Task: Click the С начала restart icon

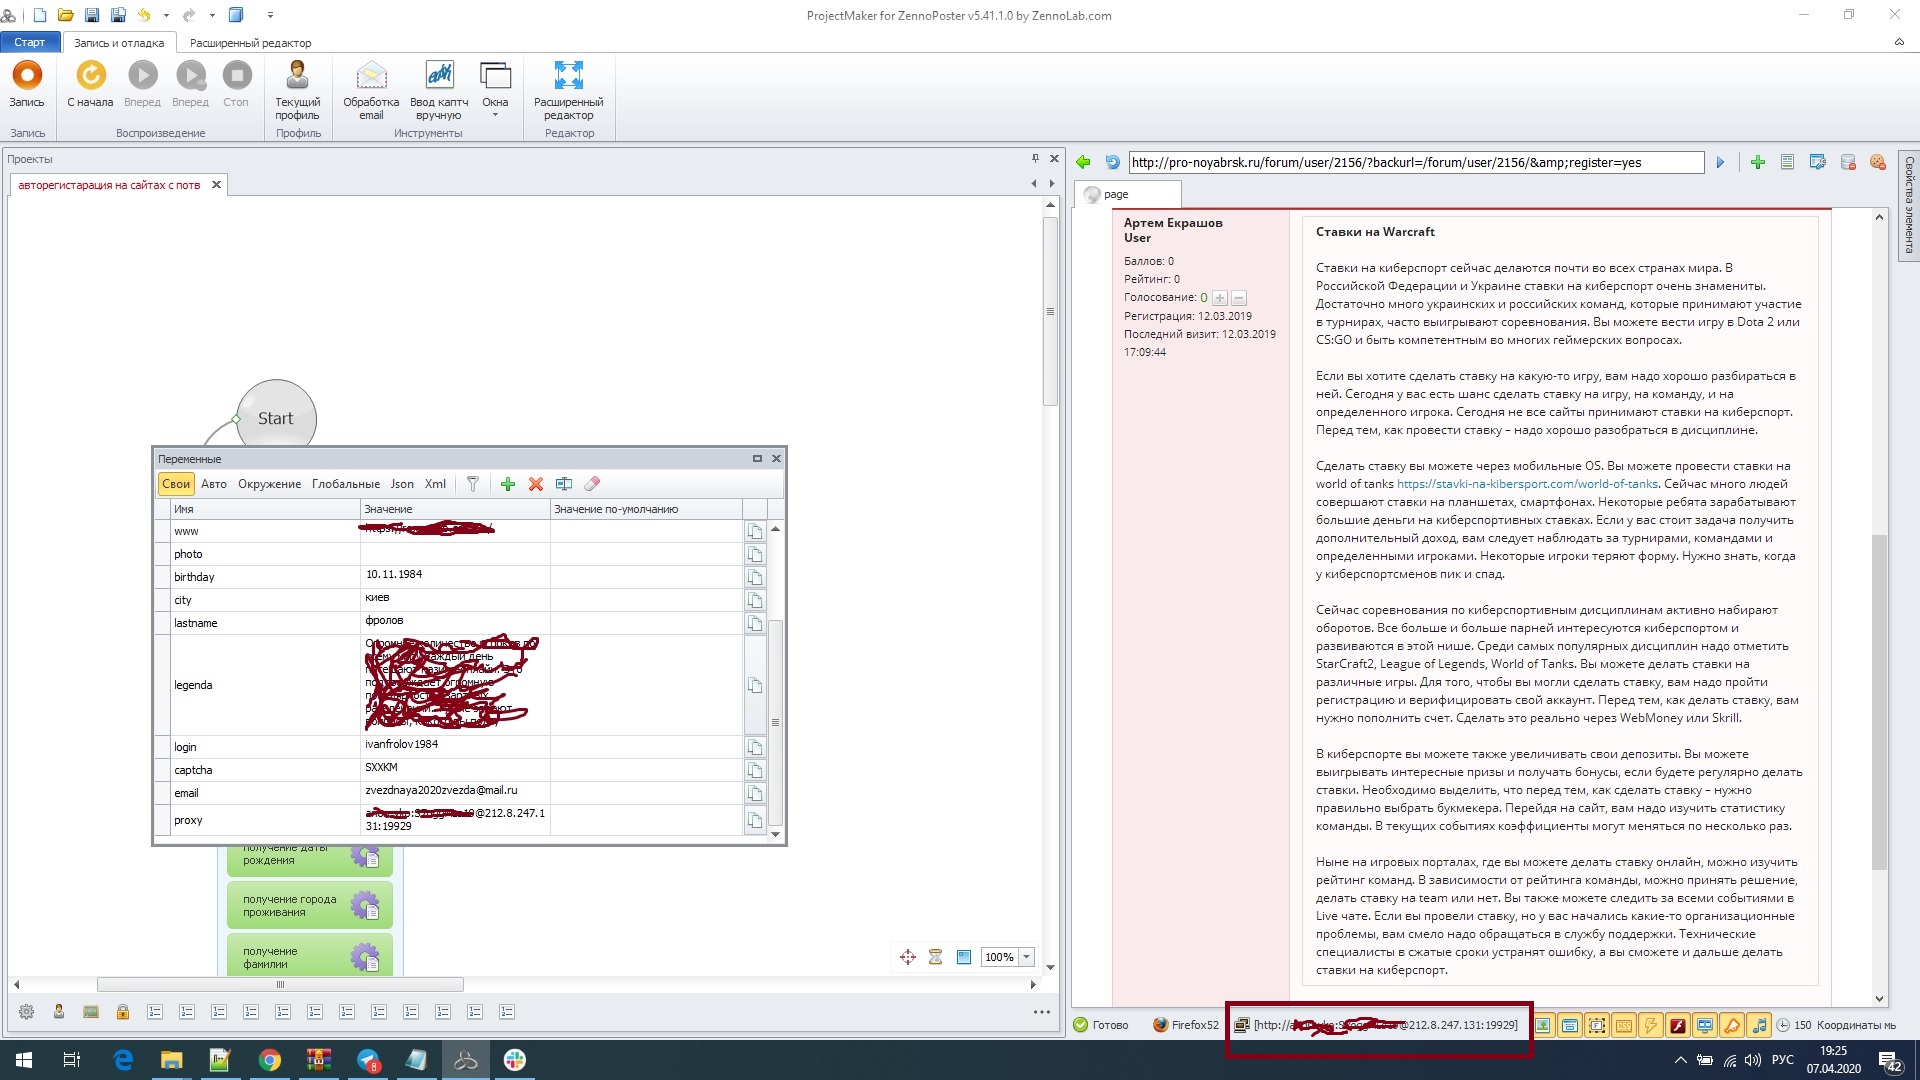Action: [90, 76]
